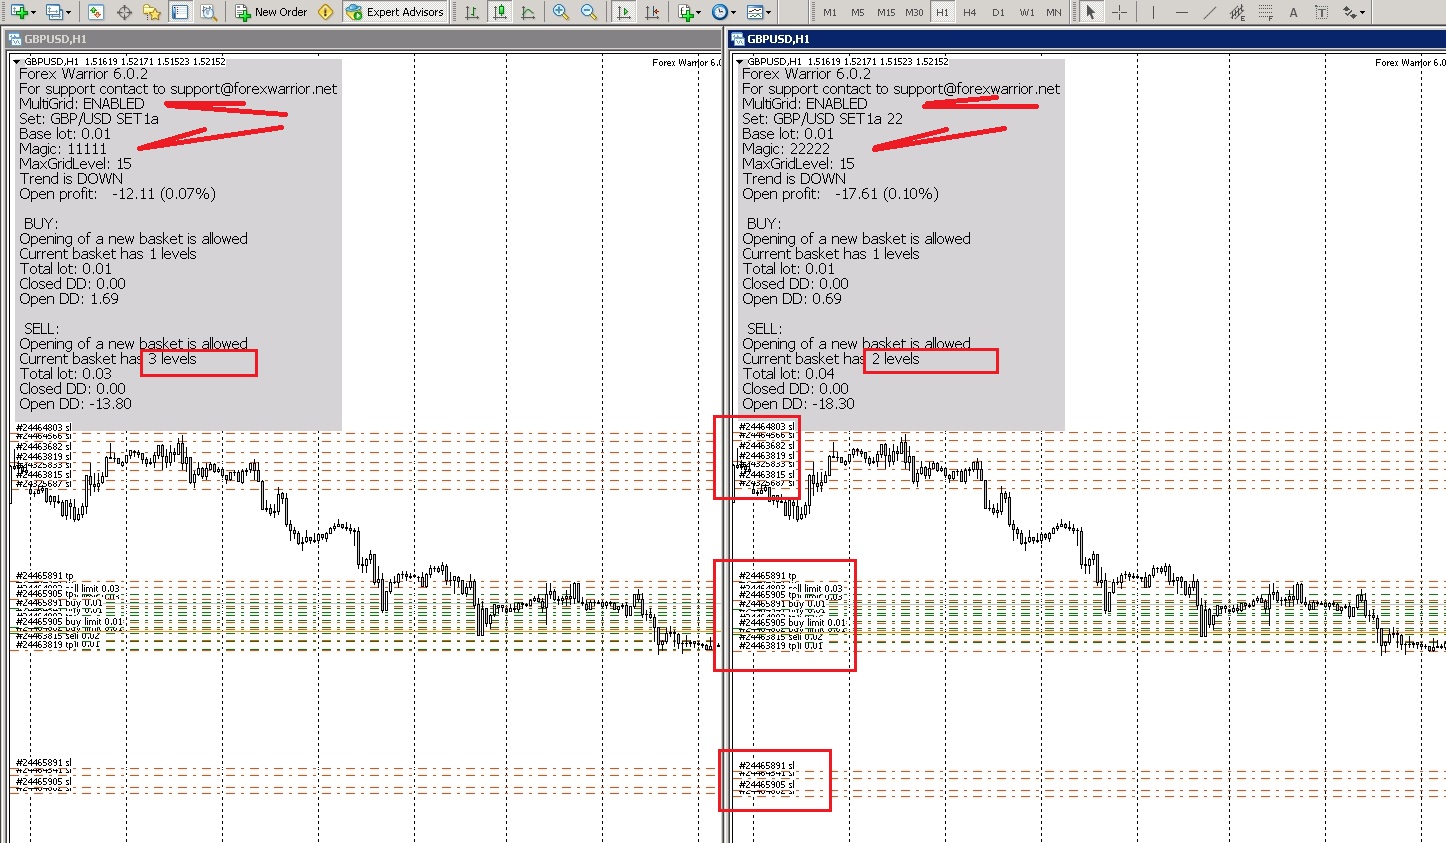Expand the Periods dropdown arrow
The width and height of the screenshot is (1446, 843).
[x=734, y=12]
